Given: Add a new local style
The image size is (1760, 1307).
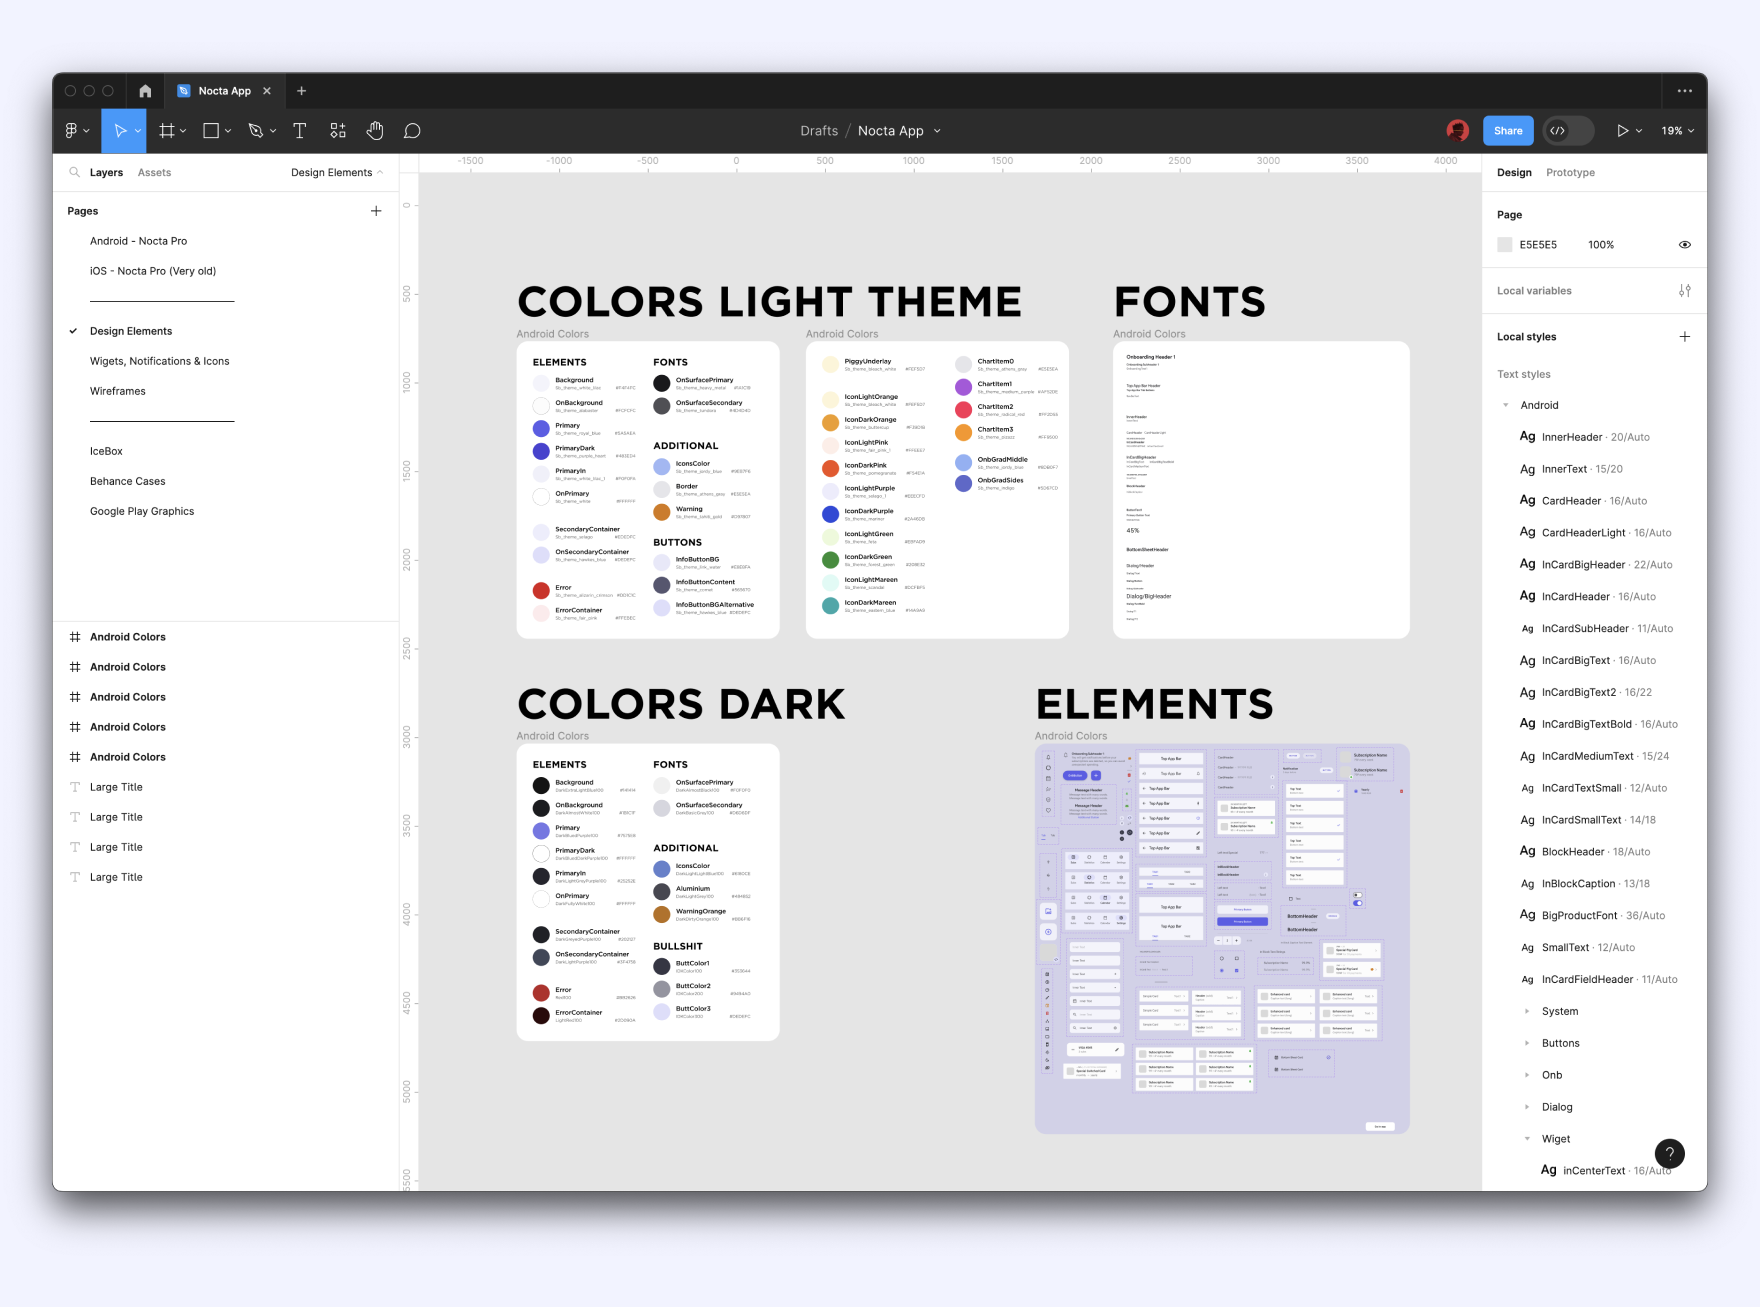Looking at the screenshot, I should click(1685, 337).
